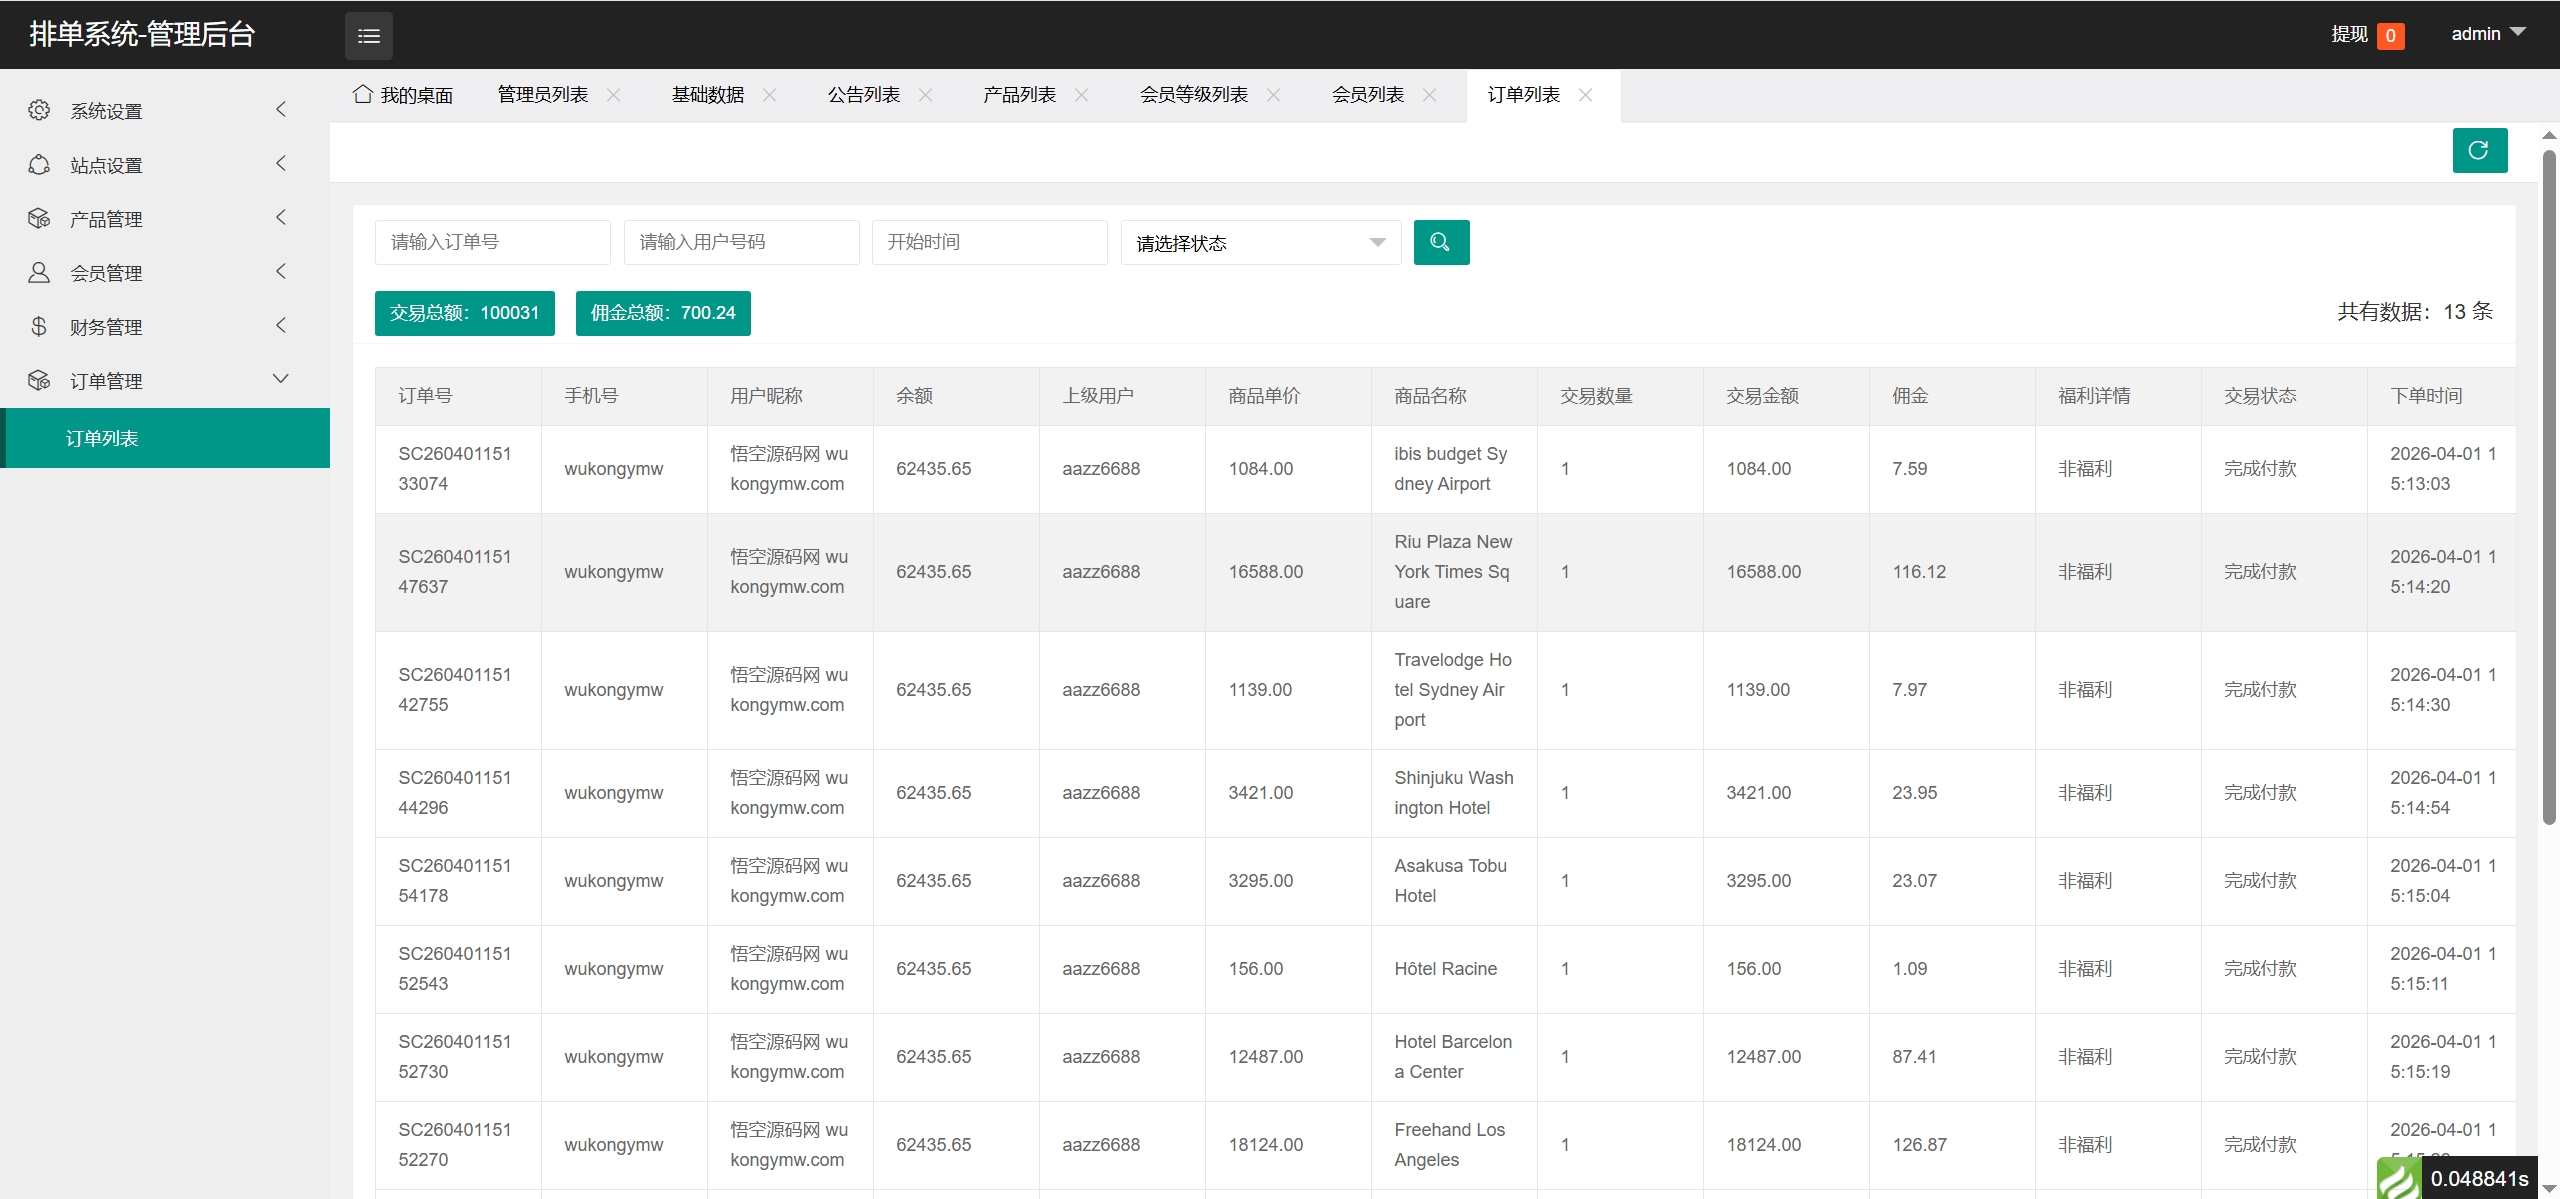Open the 请选择状态 status dropdown
This screenshot has width=2560, height=1199.
tap(1260, 243)
